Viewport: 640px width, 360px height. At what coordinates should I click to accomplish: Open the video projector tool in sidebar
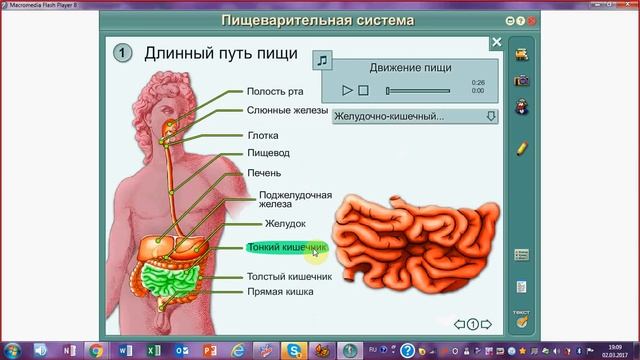pyautogui.click(x=522, y=54)
